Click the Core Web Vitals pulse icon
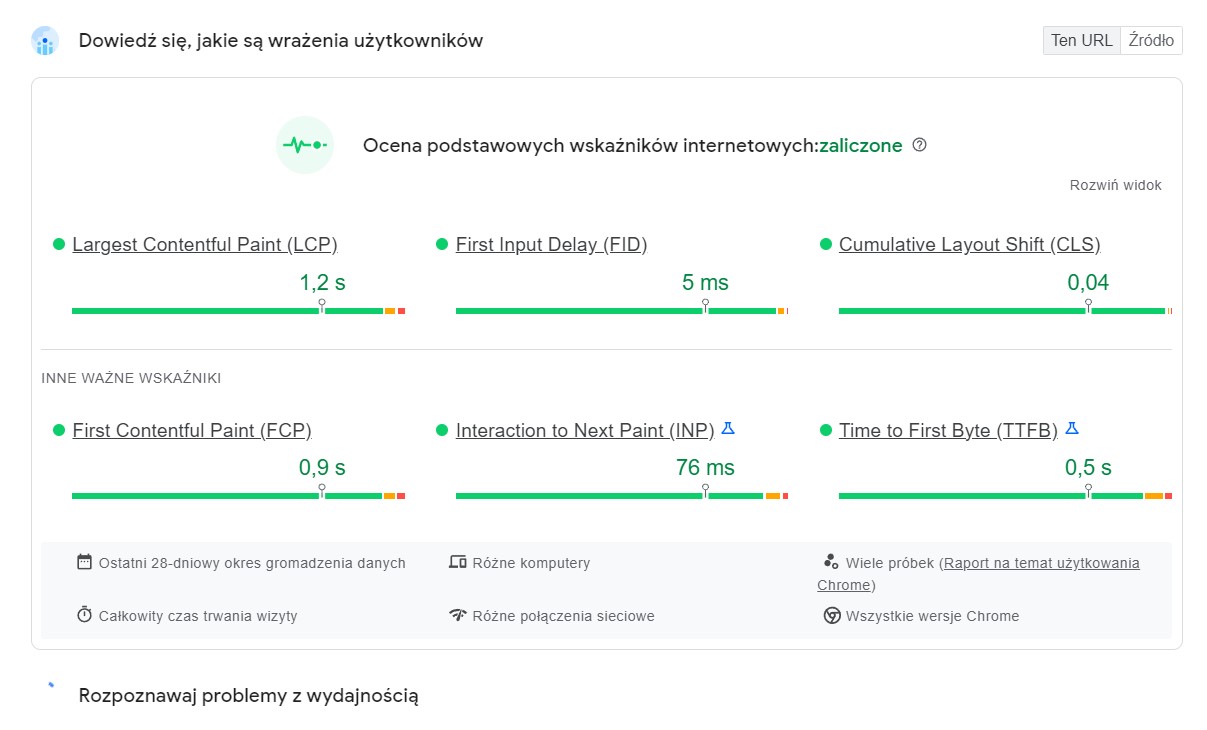 click(x=304, y=145)
